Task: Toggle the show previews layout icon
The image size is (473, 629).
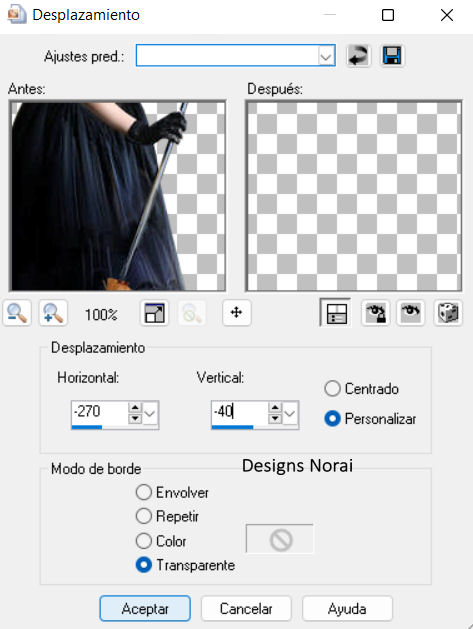Action: [x=336, y=313]
